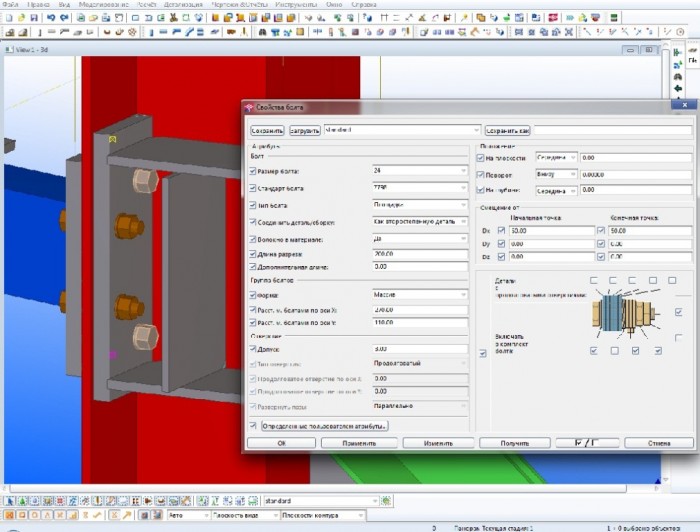Click the Сохранить button
The height and width of the screenshot is (532, 700).
[267, 130]
